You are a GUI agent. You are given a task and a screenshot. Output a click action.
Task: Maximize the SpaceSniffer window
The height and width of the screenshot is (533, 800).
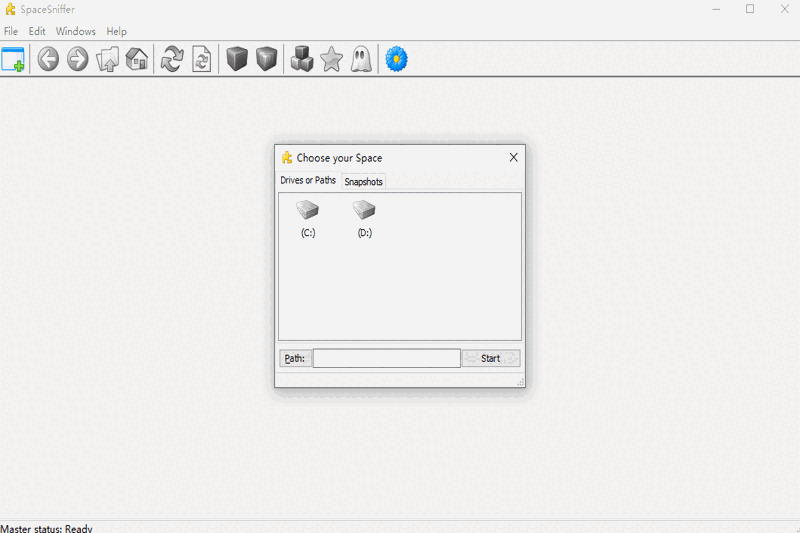[x=750, y=9]
